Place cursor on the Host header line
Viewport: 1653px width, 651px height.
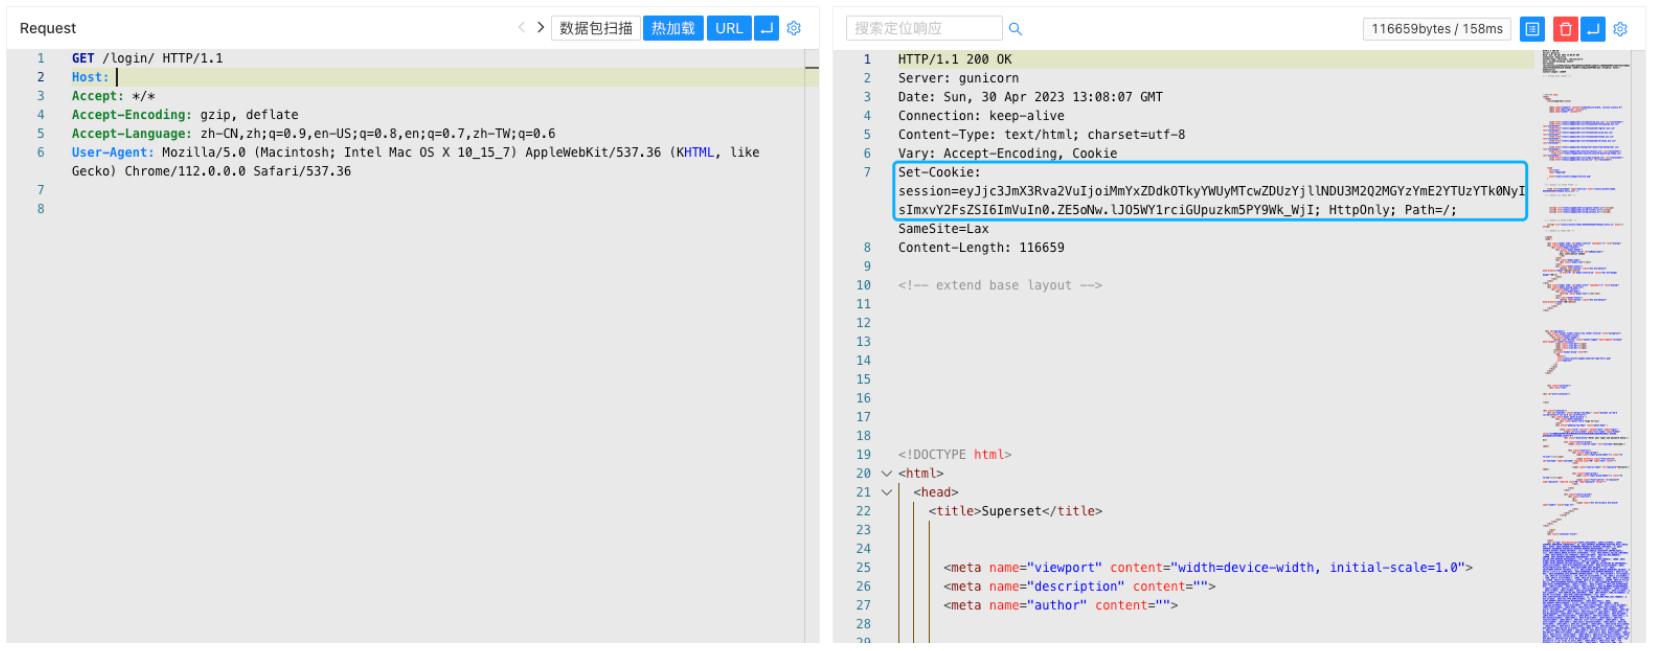[300, 77]
